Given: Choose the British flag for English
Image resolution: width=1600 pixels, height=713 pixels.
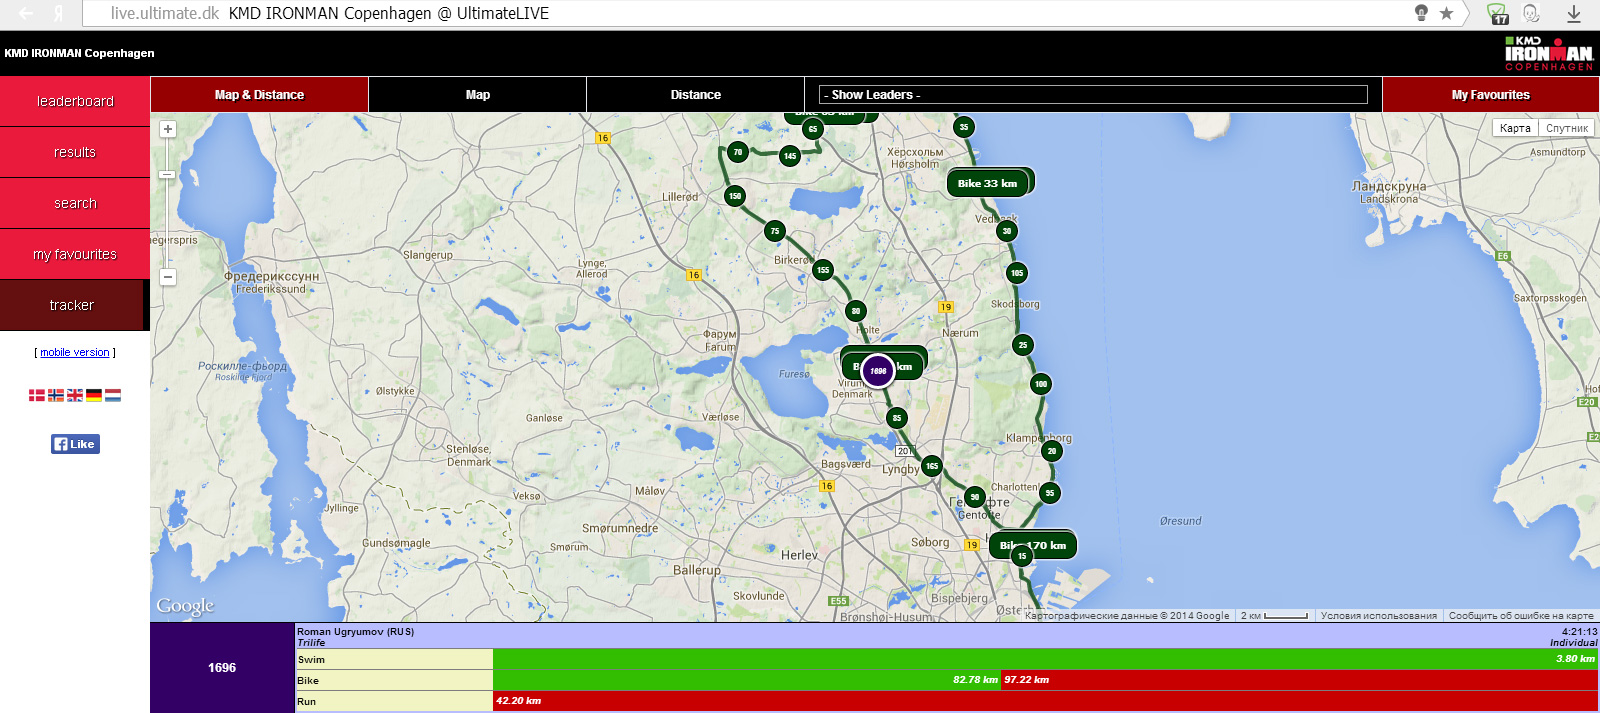Looking at the screenshot, I should [75, 395].
